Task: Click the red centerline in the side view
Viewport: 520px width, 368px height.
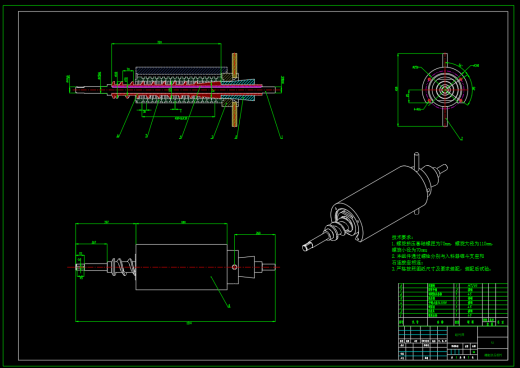Action: pos(173,267)
